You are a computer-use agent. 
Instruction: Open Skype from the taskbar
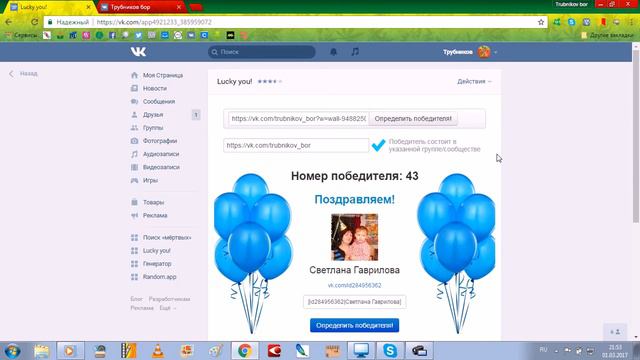point(390,351)
